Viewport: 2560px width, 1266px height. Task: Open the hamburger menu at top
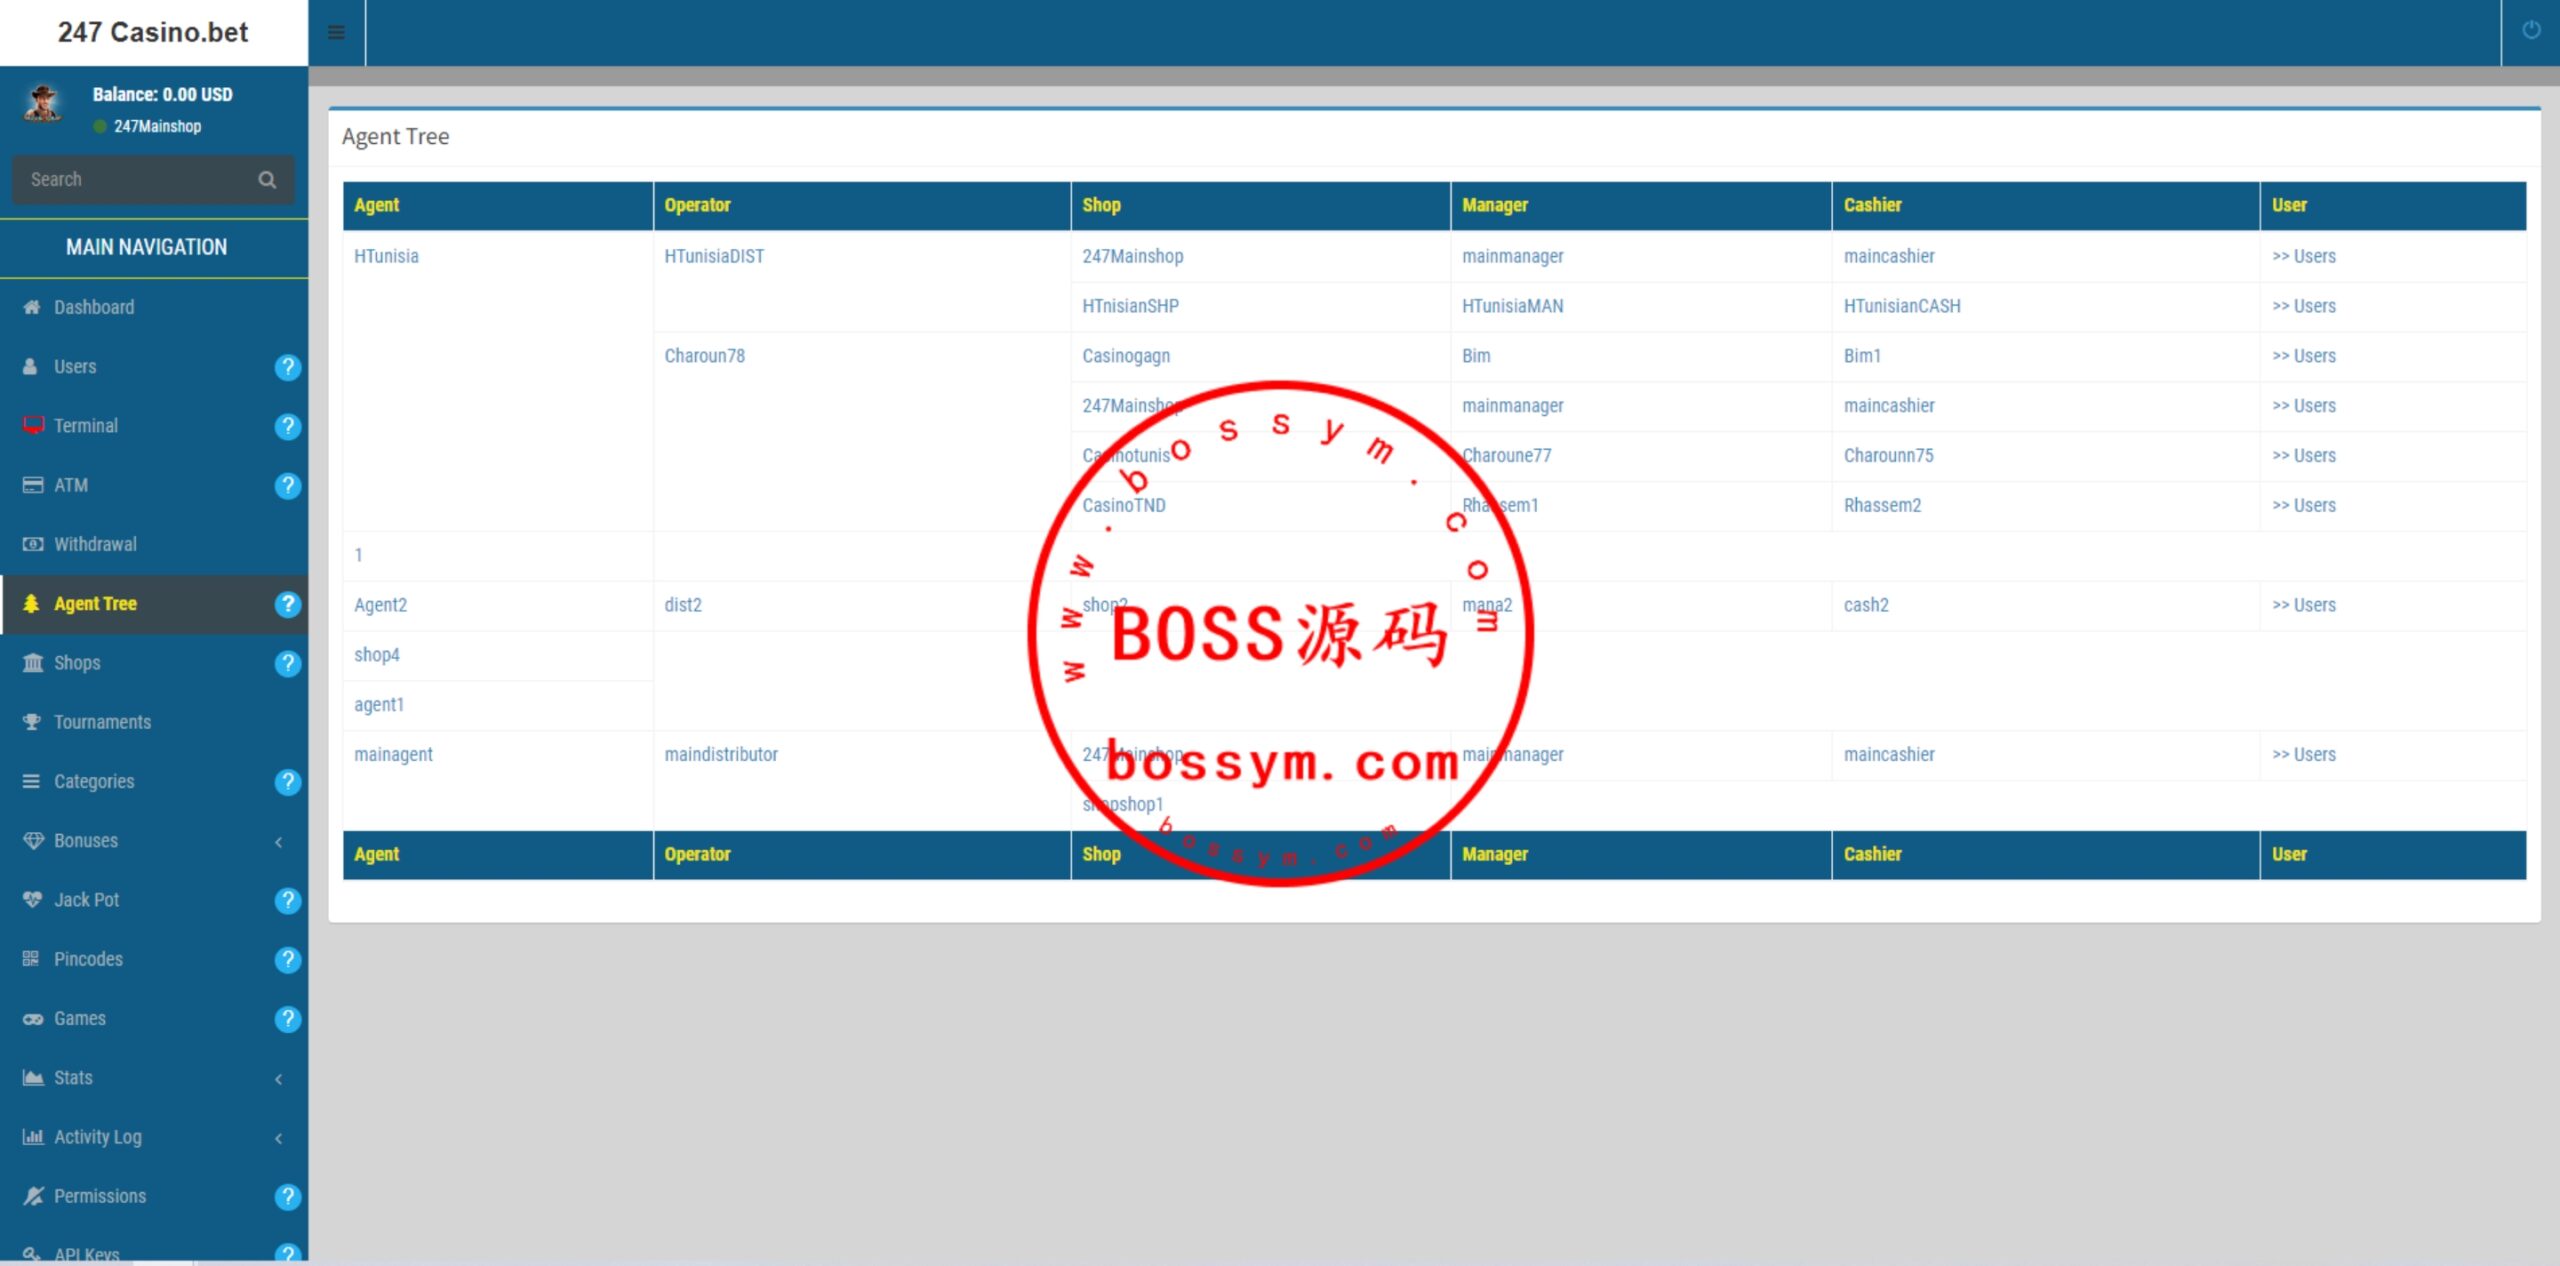(x=336, y=33)
